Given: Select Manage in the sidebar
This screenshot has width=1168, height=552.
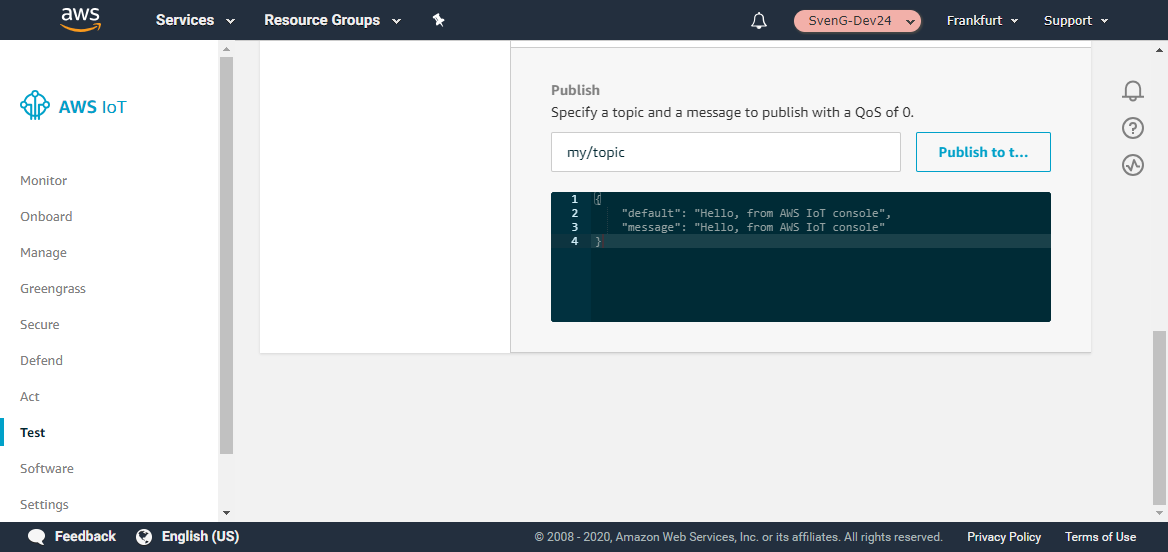Looking at the screenshot, I should coord(43,253).
